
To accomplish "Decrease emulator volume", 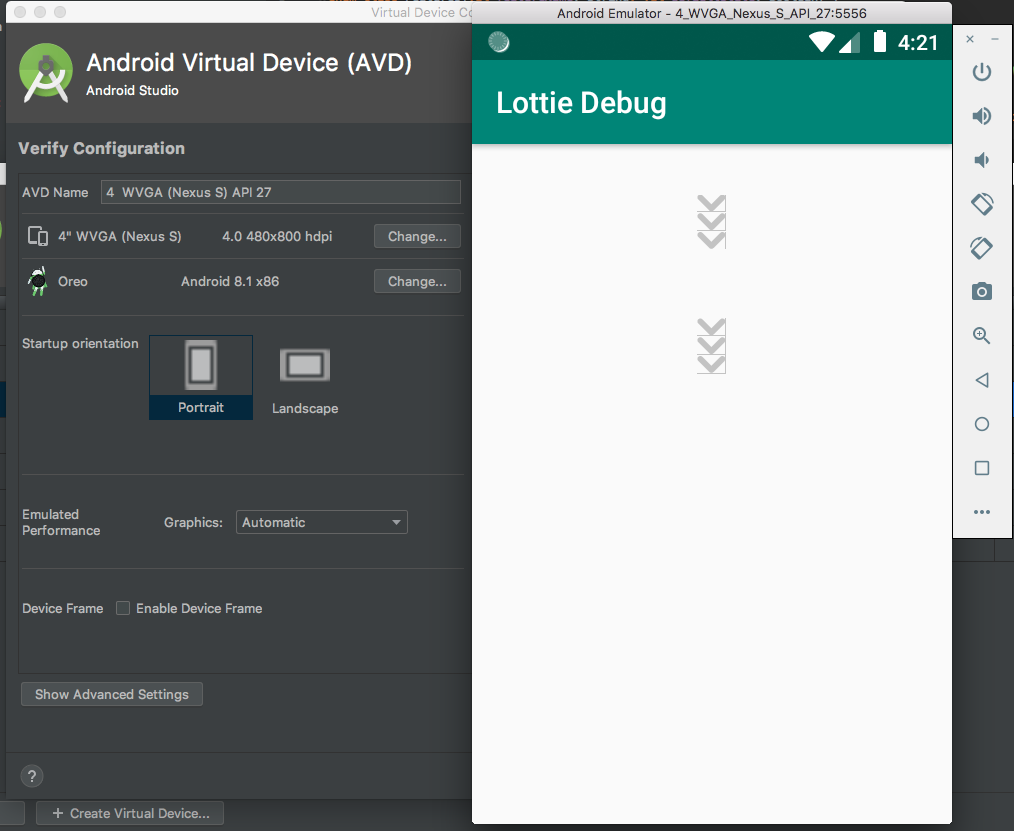I will click(x=981, y=159).
